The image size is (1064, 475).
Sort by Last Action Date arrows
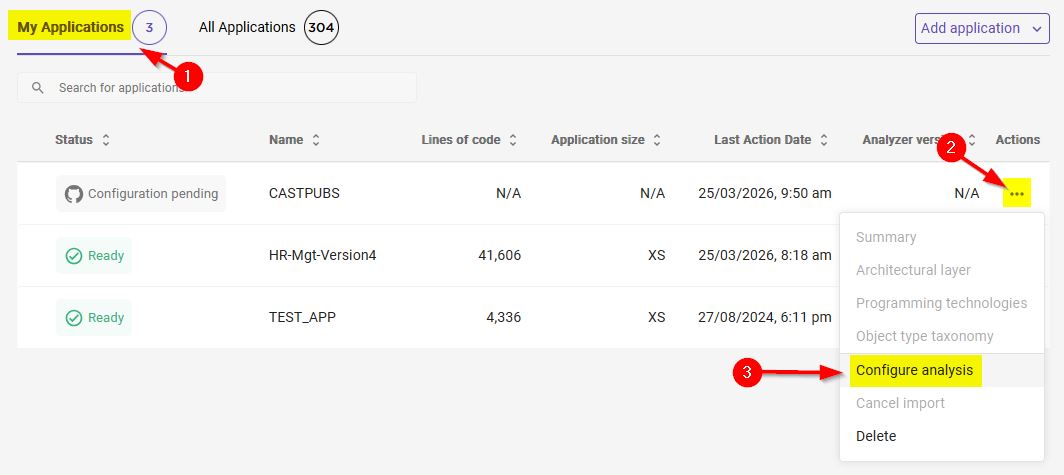[x=824, y=140]
